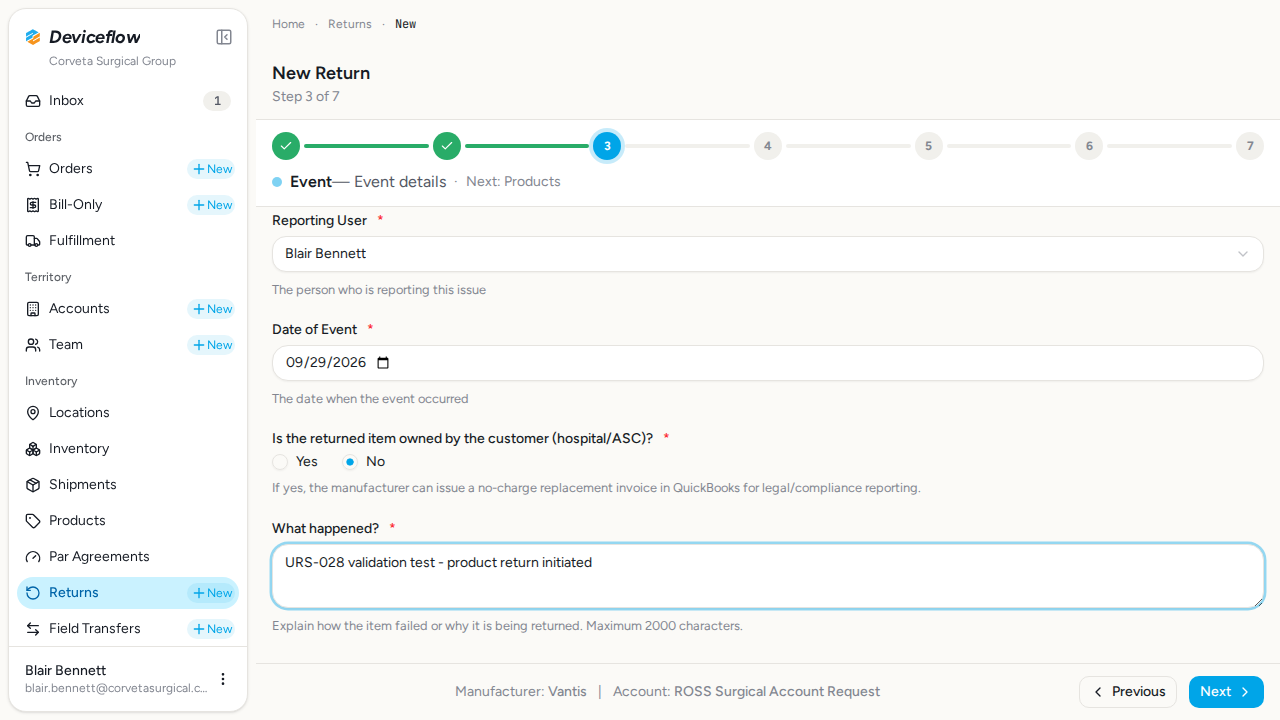Open the Fulfillment sidebar item

coord(128,241)
